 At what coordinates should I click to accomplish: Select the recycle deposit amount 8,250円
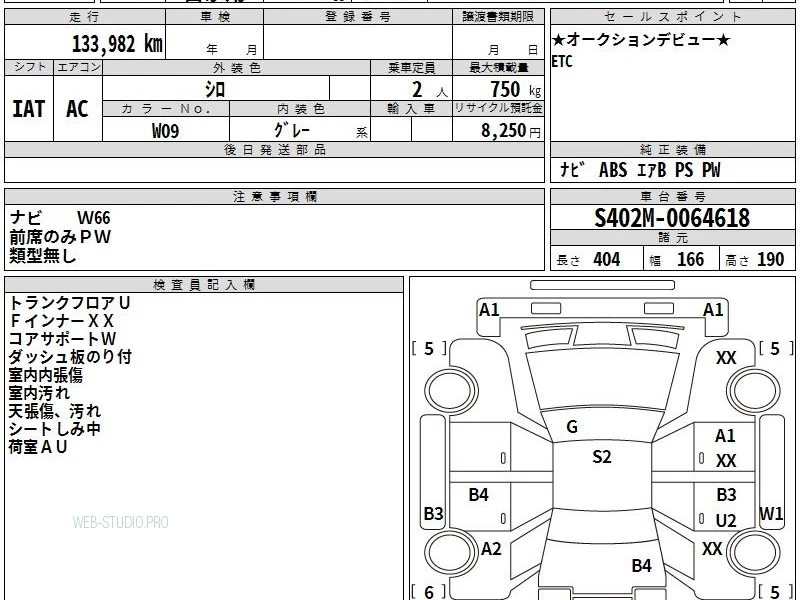[x=511, y=131]
